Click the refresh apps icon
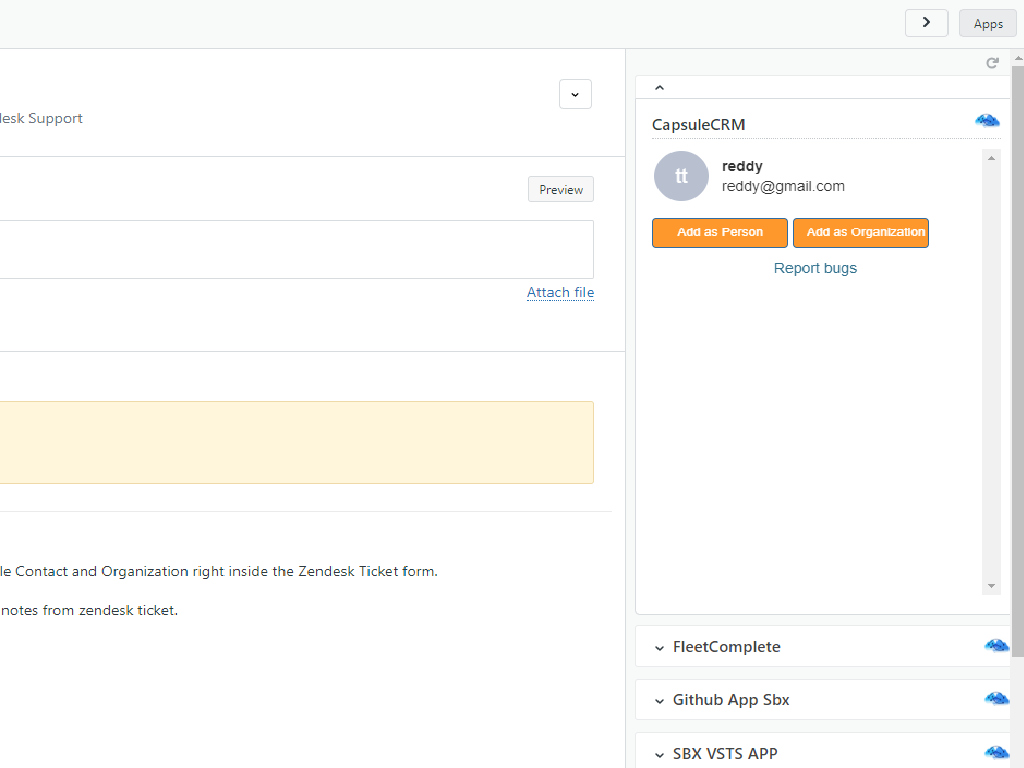The image size is (1024, 768). (x=992, y=63)
